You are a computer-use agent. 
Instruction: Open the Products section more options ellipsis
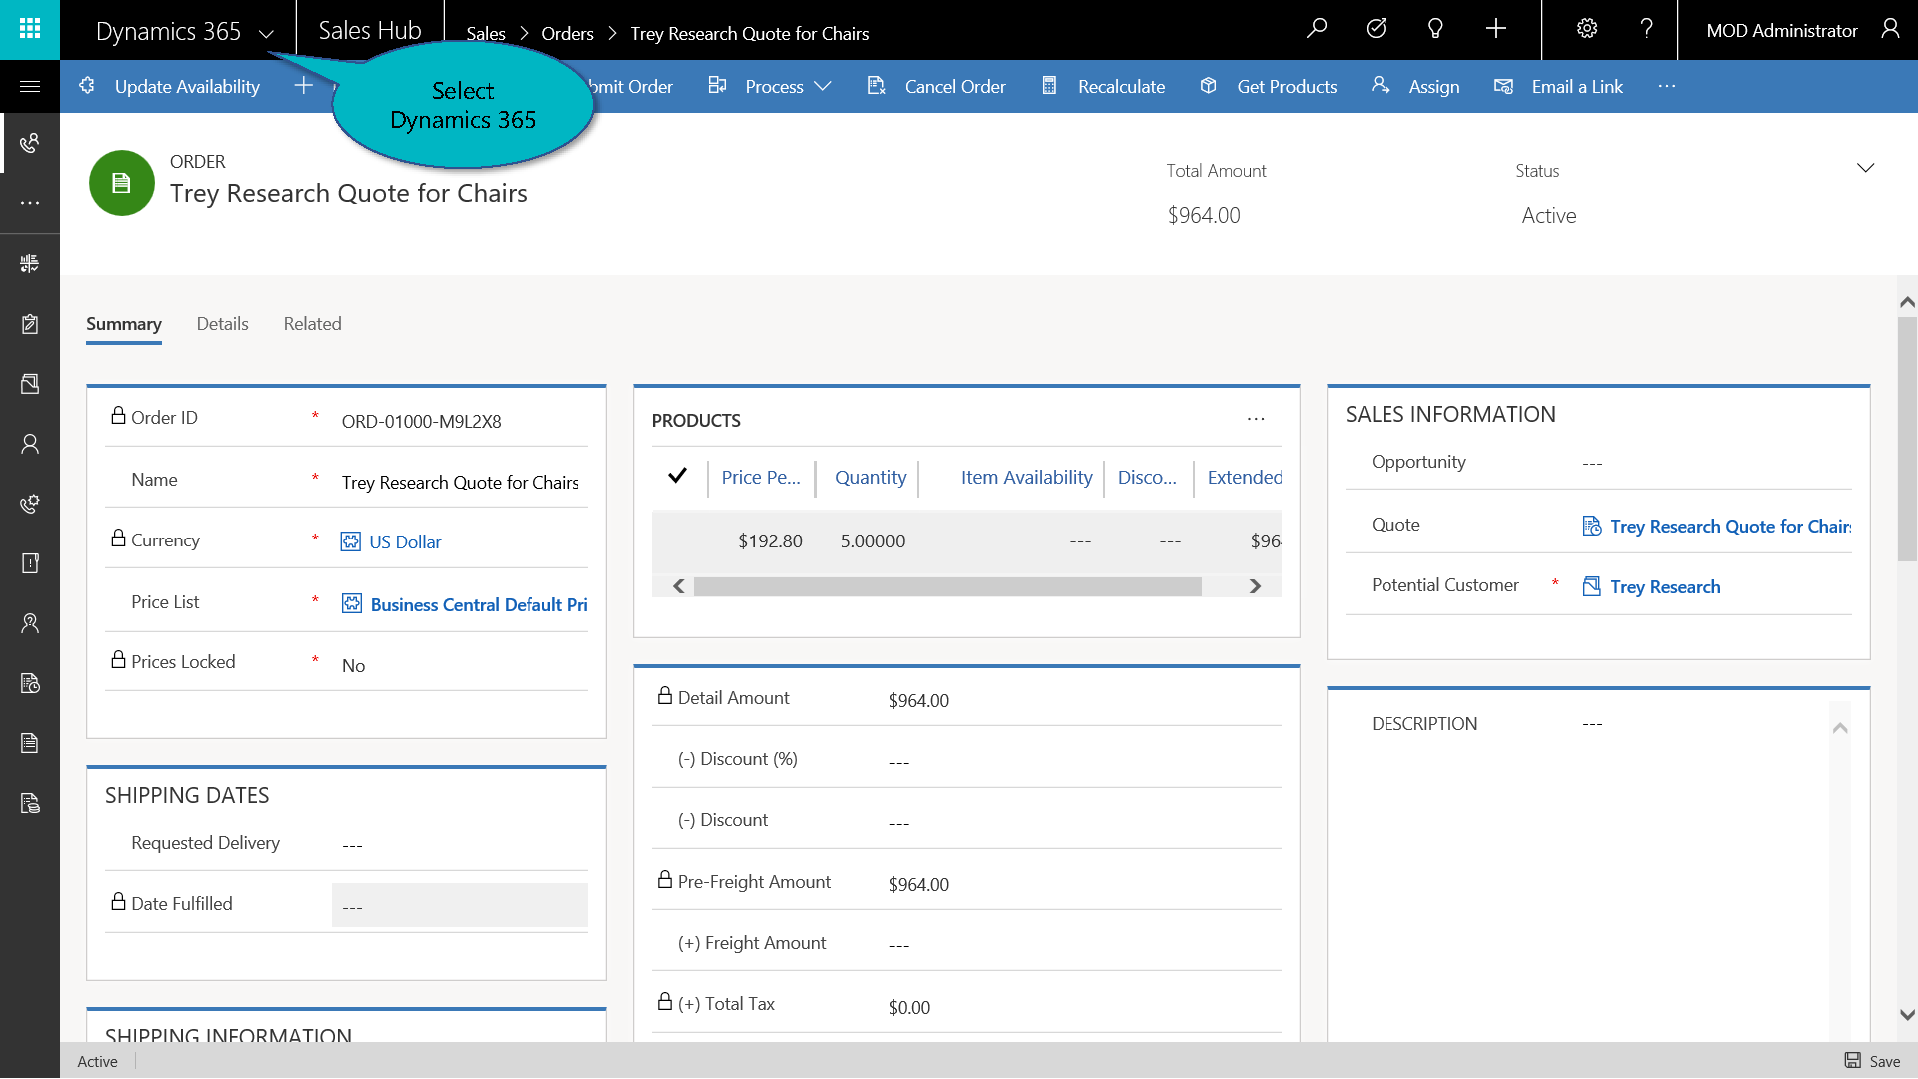coord(1256,420)
